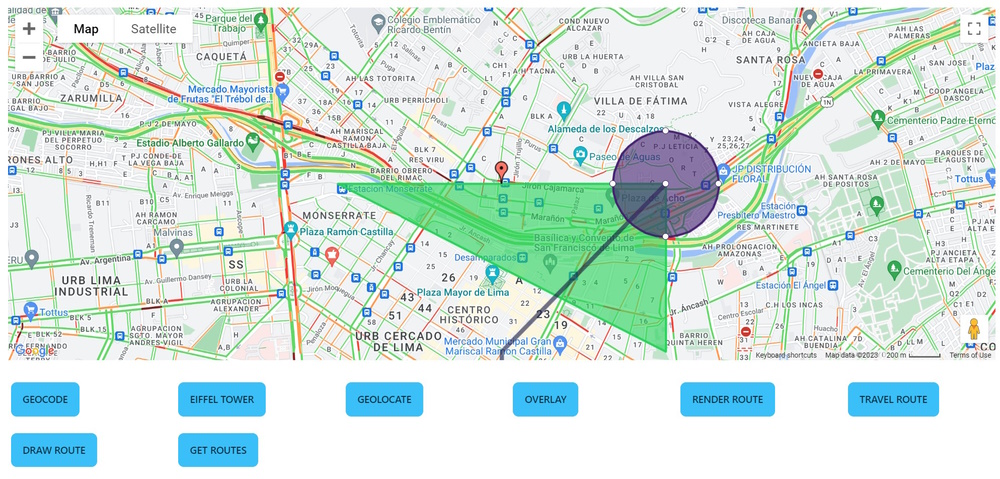This screenshot has width=1000, height=479.
Task: Click the GEOCODE button
Action: pyautogui.click(x=45, y=399)
